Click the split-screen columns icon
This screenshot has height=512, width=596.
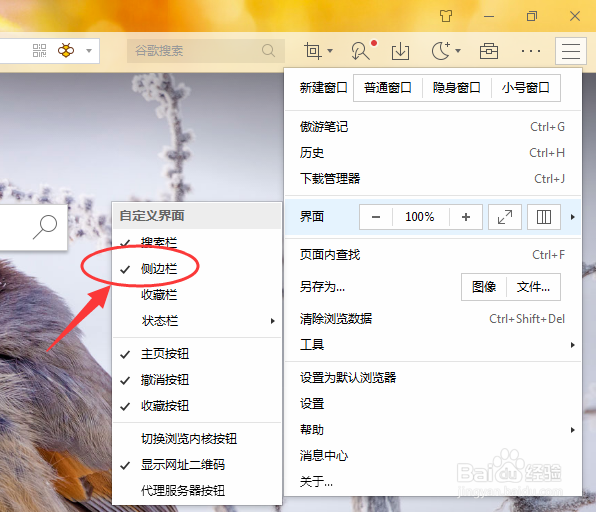click(x=544, y=217)
